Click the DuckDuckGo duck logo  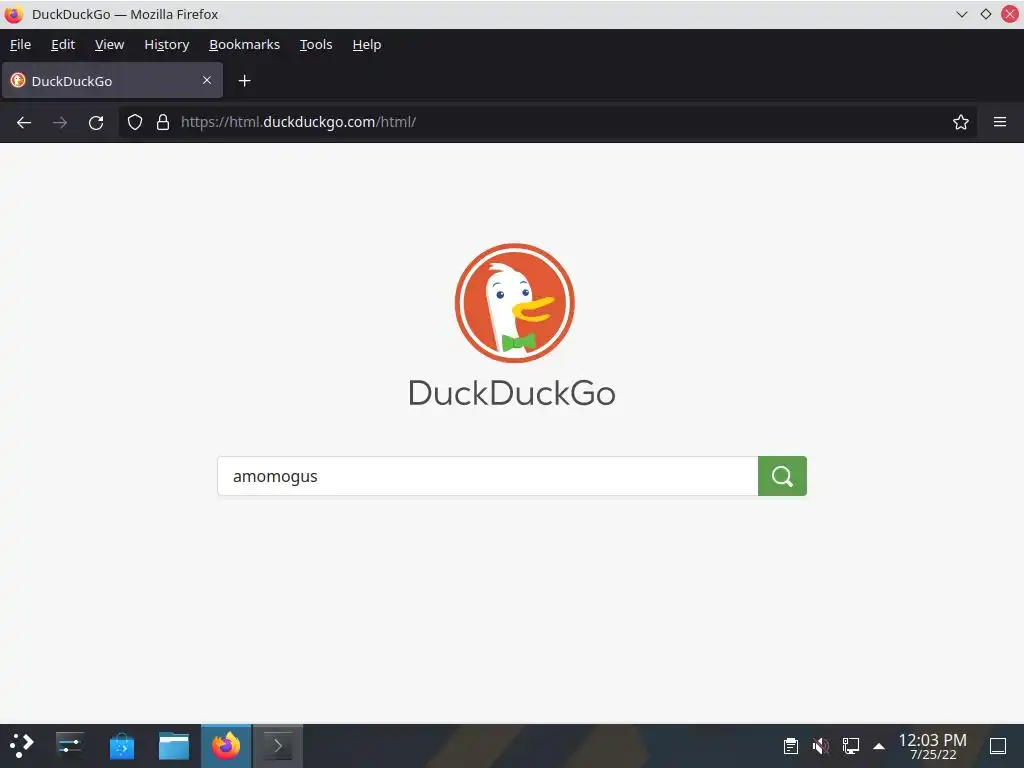[515, 302]
